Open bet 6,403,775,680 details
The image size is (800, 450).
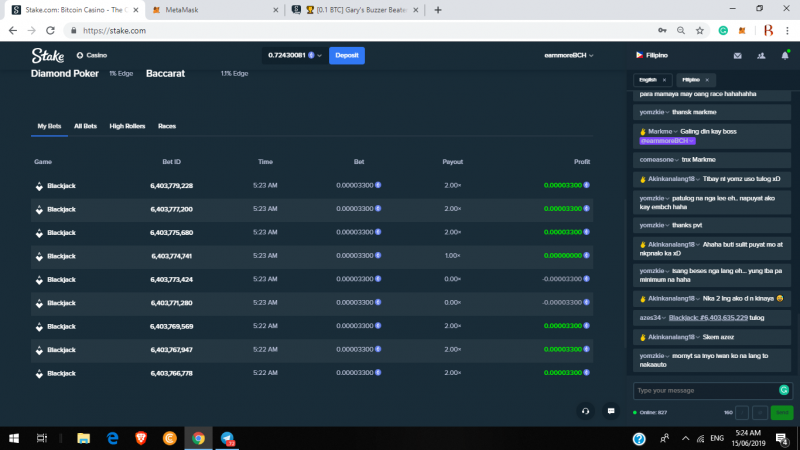point(171,233)
